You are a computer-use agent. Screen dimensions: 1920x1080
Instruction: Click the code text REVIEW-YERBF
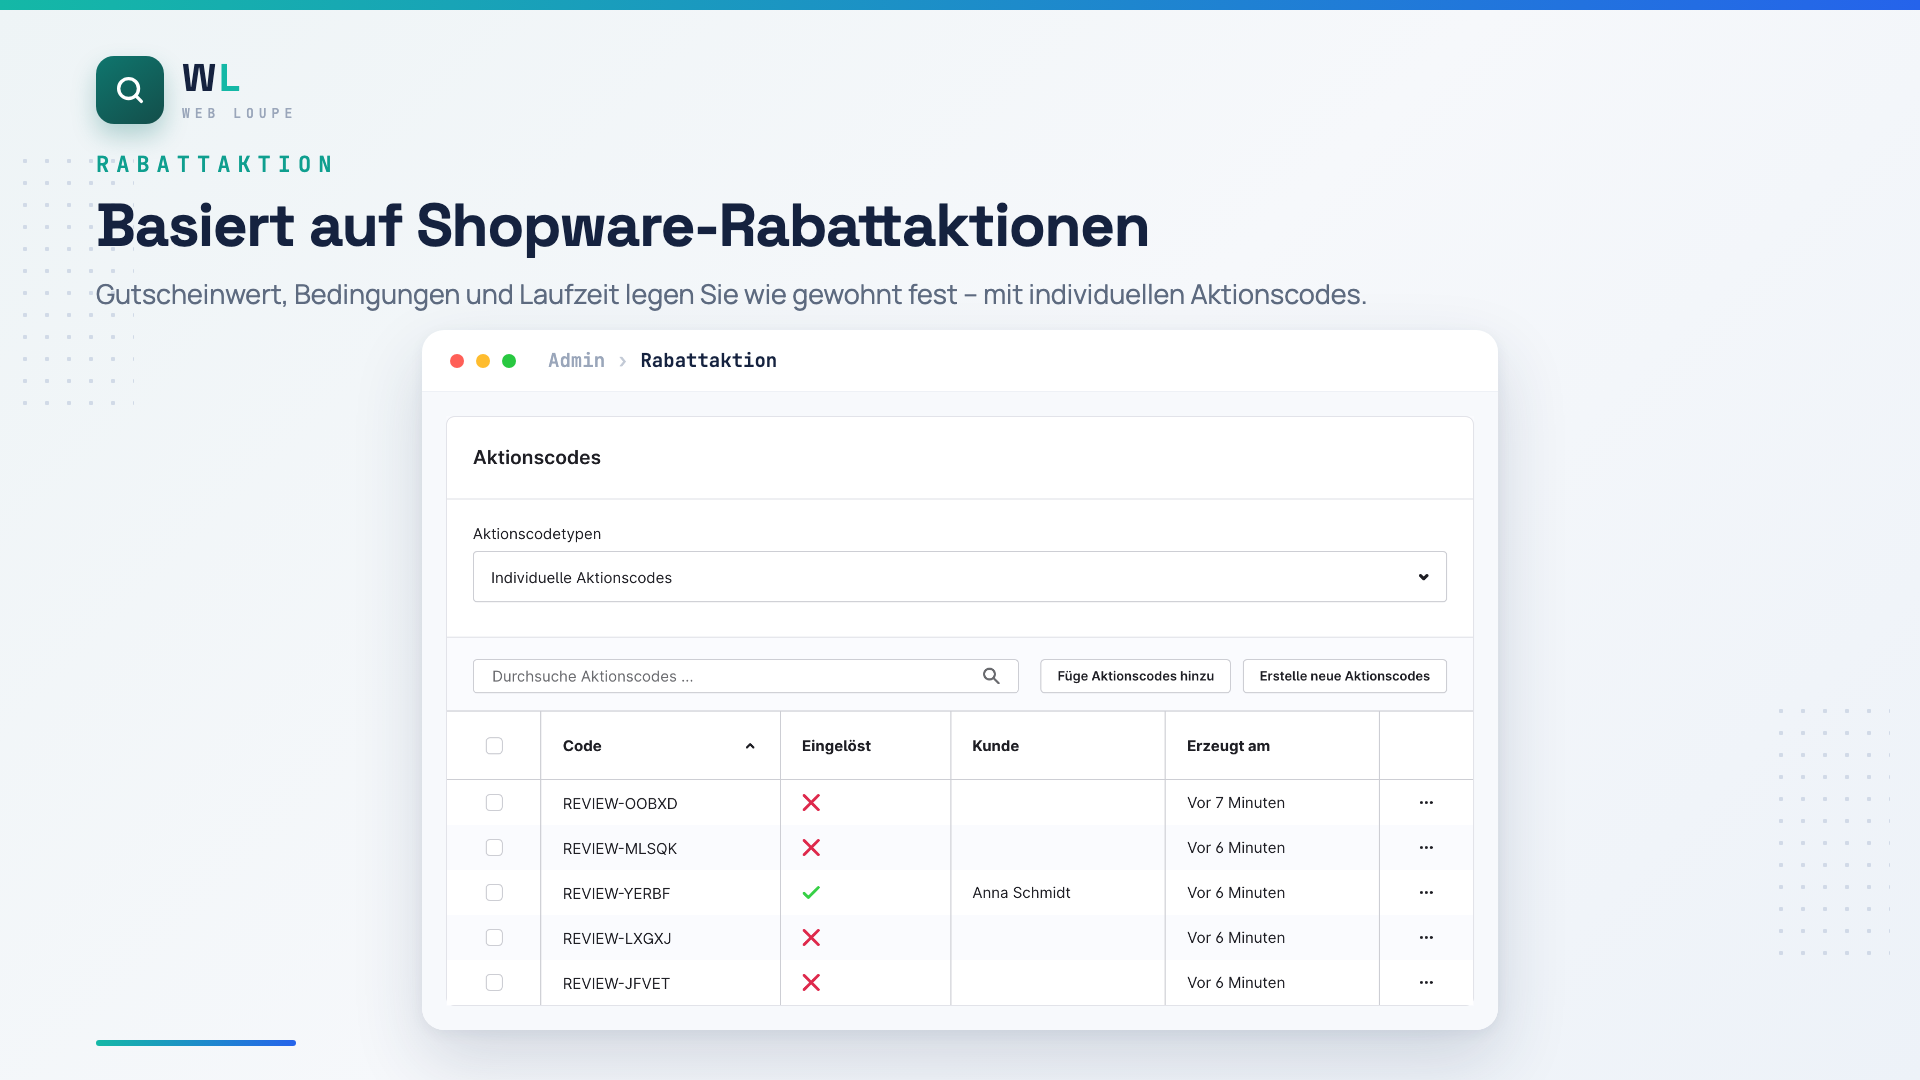click(616, 894)
